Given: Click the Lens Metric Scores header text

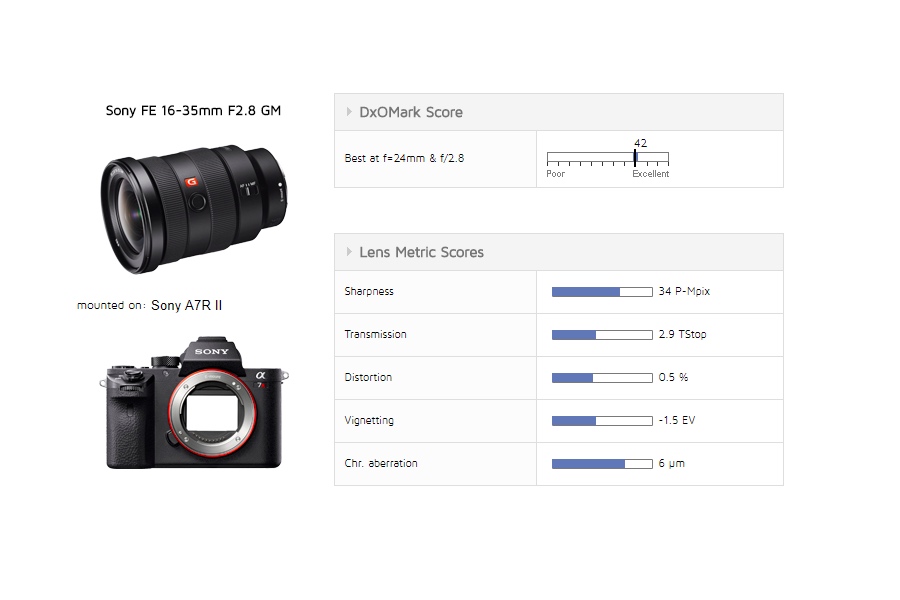Looking at the screenshot, I should [x=421, y=252].
